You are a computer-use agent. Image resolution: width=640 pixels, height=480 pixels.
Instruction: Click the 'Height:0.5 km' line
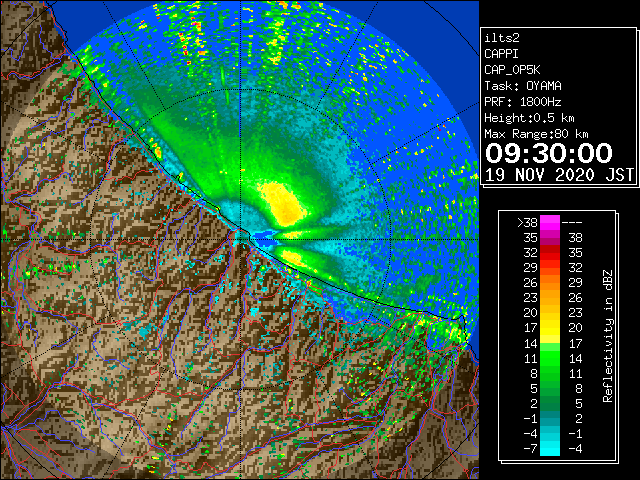[529, 118]
